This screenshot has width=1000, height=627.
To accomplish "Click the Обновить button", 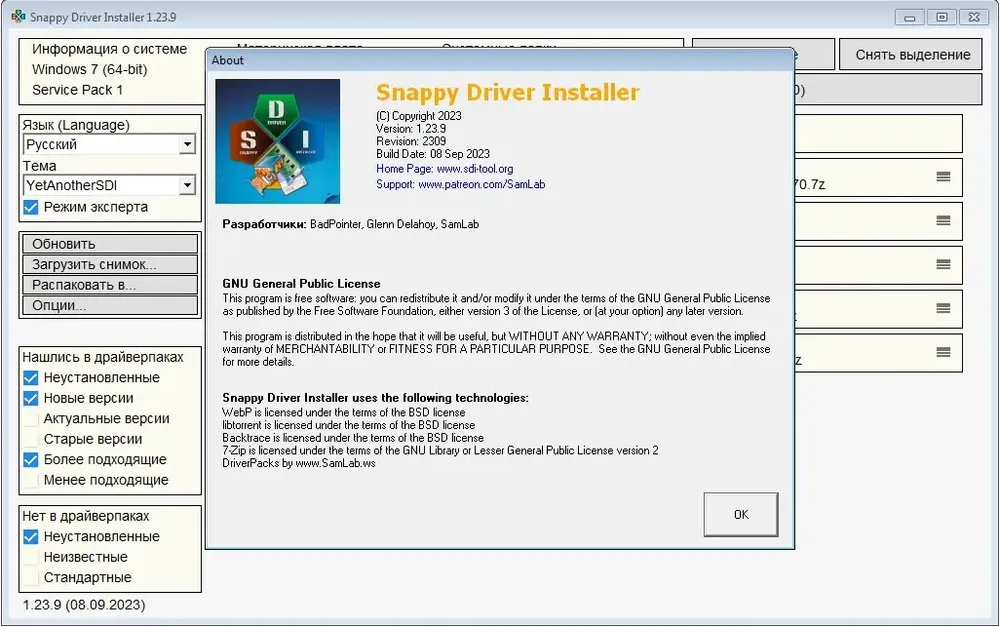I will 110,244.
